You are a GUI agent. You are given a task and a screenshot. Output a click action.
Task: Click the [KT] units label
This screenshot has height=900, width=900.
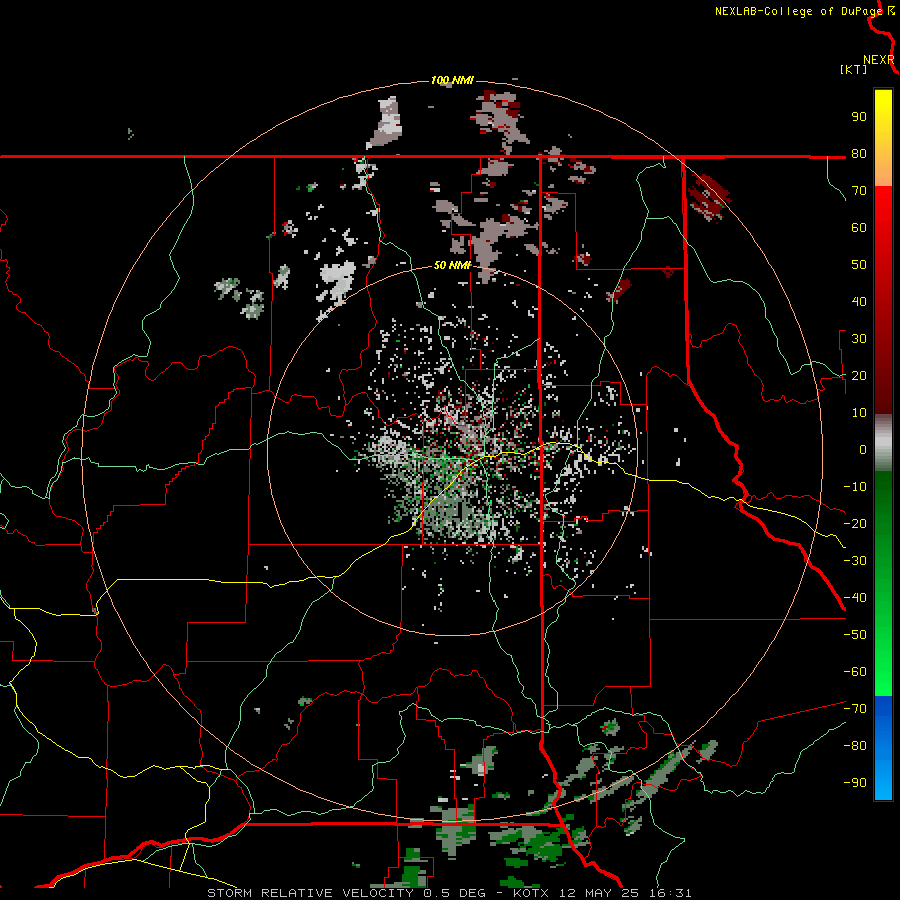click(x=853, y=69)
